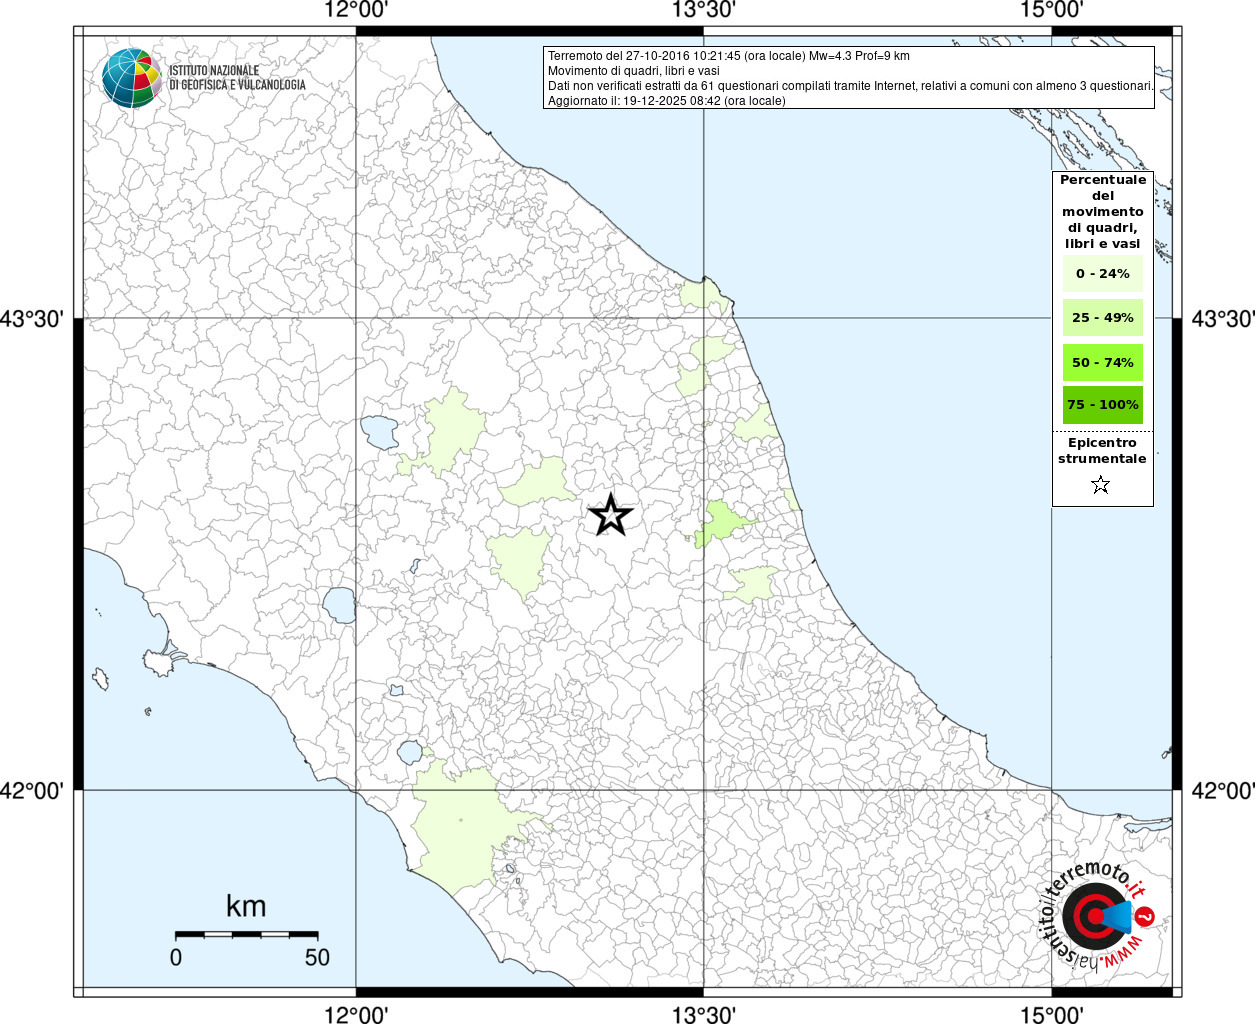Click the 'Dati non verificati' info line
This screenshot has height=1024, width=1255.
851,86
